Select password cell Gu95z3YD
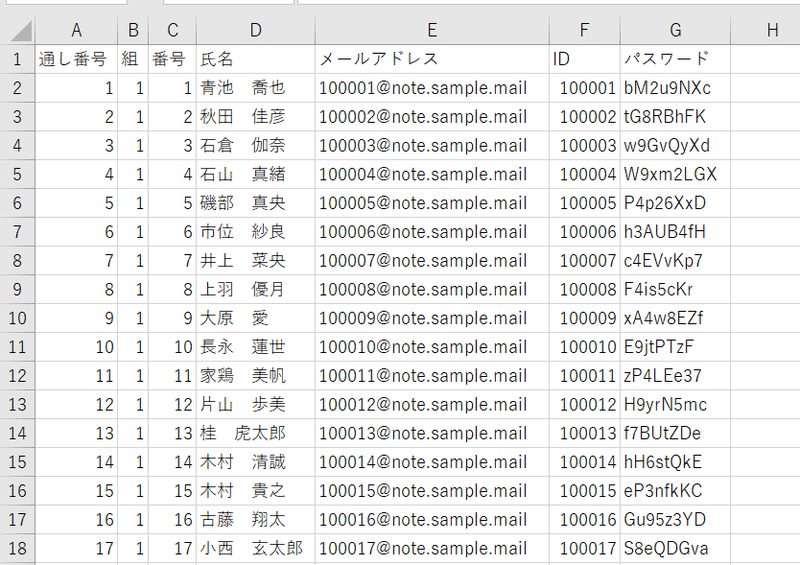Image resolution: width=800 pixels, height=565 pixels. [x=676, y=520]
